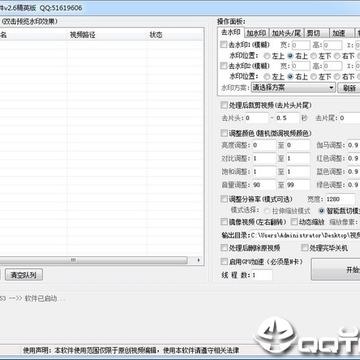Click the 去片尾 input field
The image size is (360, 360).
(x=349, y=118)
